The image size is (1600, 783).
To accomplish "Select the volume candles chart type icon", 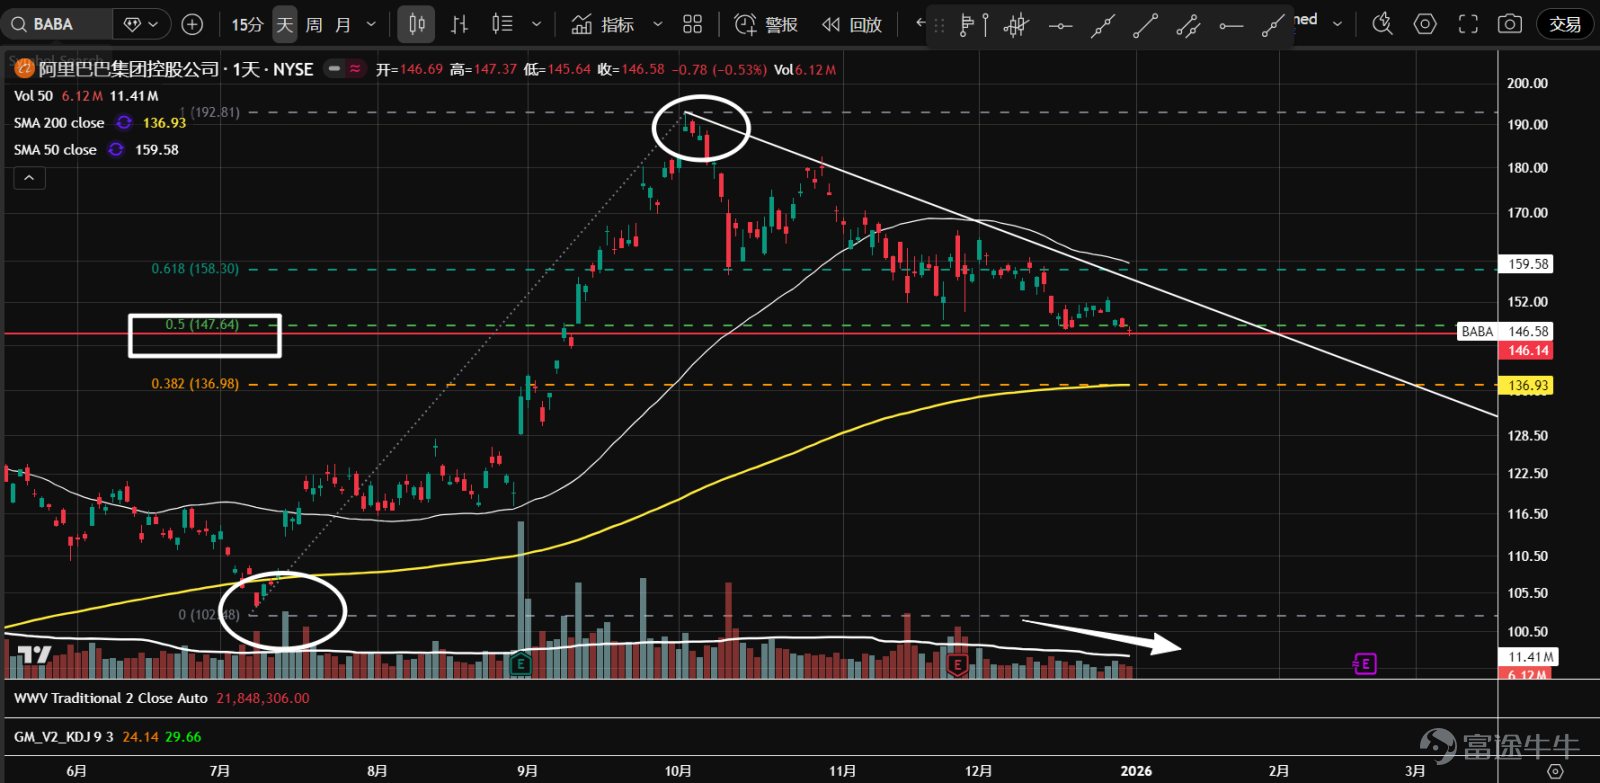I will click(502, 24).
